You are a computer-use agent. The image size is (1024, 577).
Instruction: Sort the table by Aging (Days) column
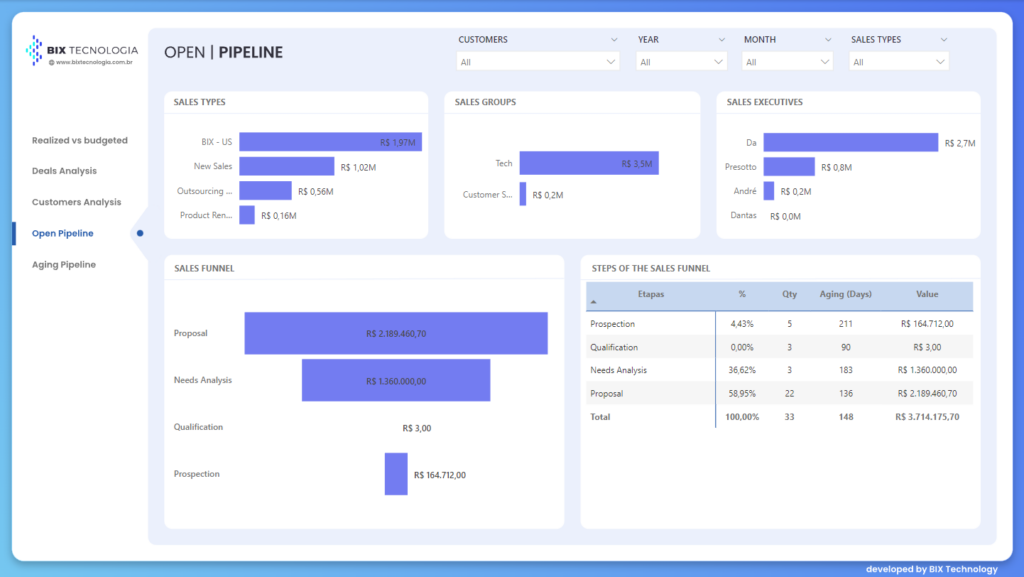[846, 295]
